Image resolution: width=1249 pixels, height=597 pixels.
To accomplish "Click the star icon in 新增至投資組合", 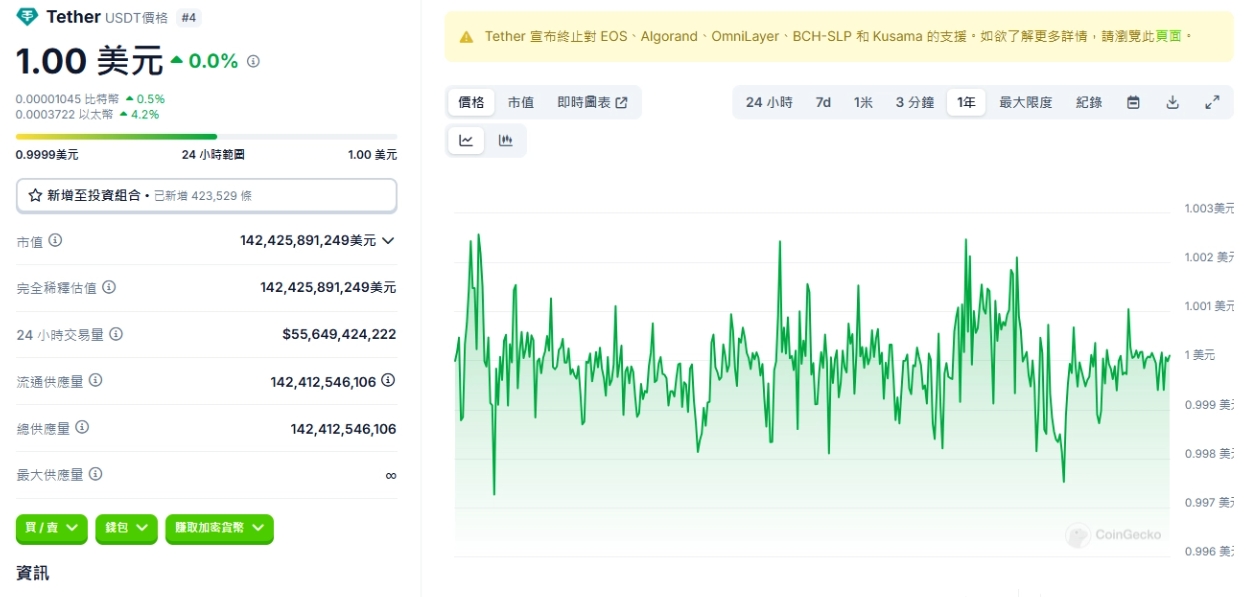I will click(35, 196).
